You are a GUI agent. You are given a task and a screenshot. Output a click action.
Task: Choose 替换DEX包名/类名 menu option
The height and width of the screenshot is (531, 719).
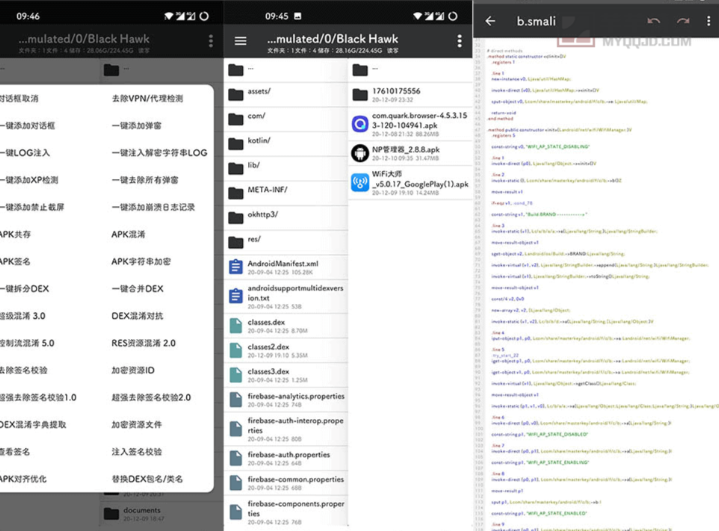147,479
